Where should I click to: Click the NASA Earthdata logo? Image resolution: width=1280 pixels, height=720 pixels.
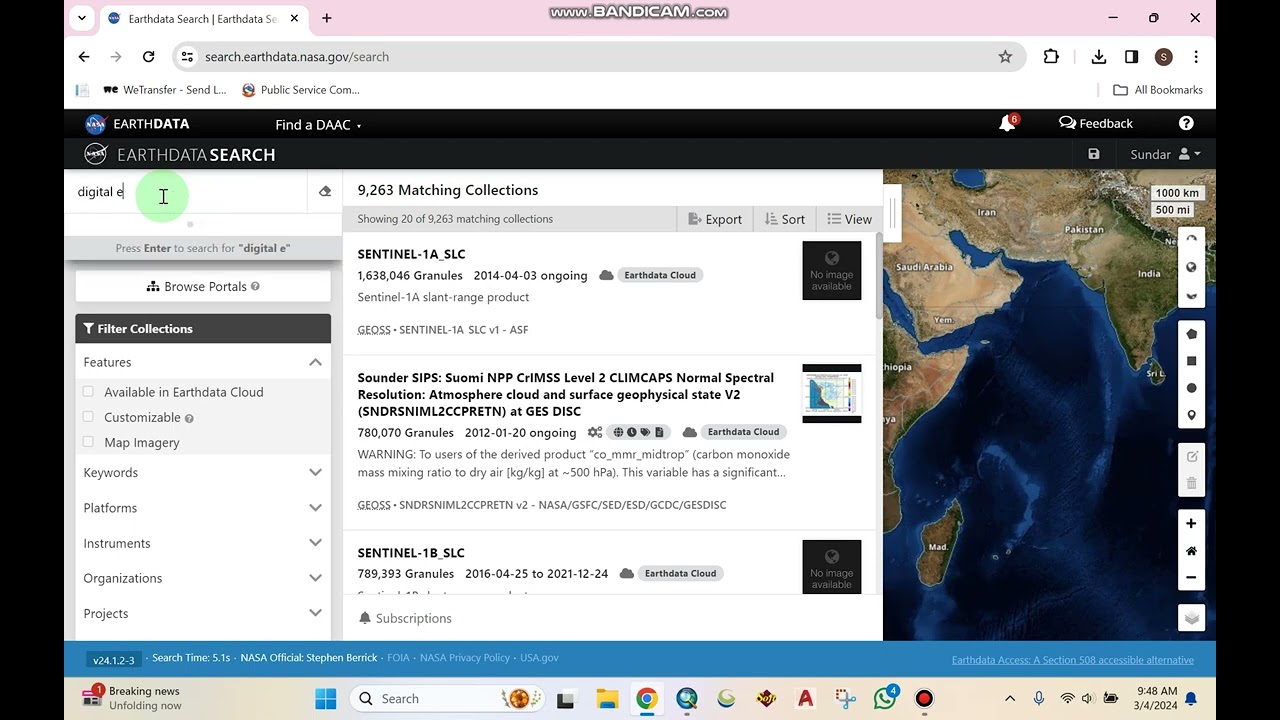click(x=137, y=124)
